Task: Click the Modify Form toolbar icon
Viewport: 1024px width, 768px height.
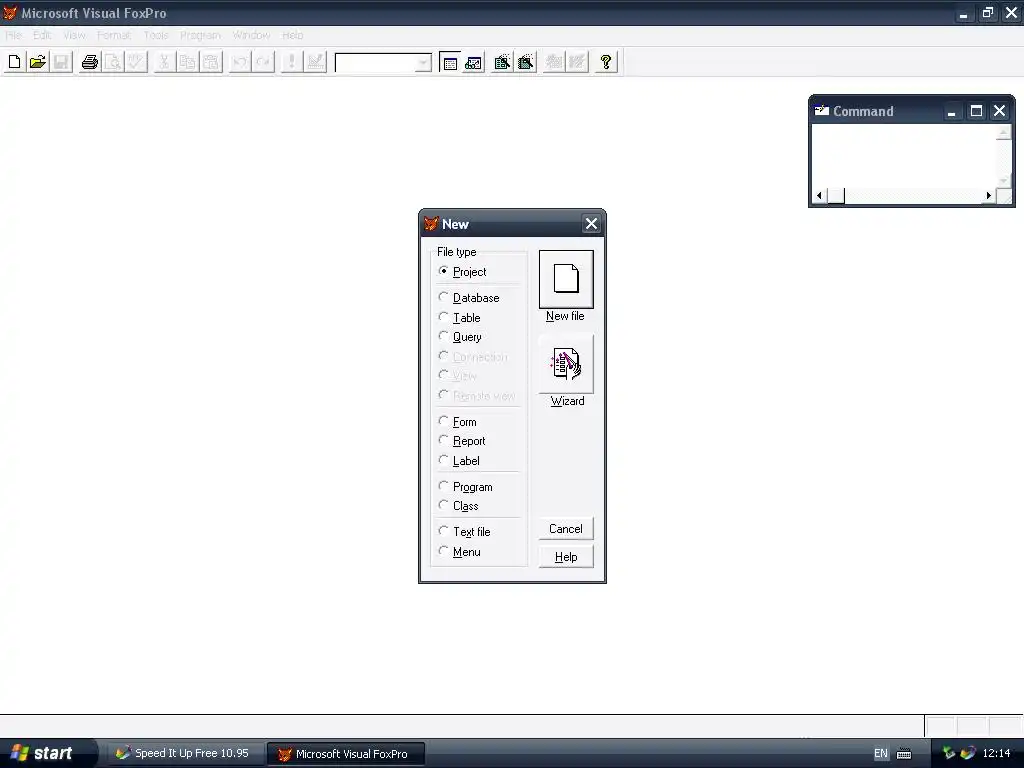Action: pyautogui.click(x=315, y=62)
